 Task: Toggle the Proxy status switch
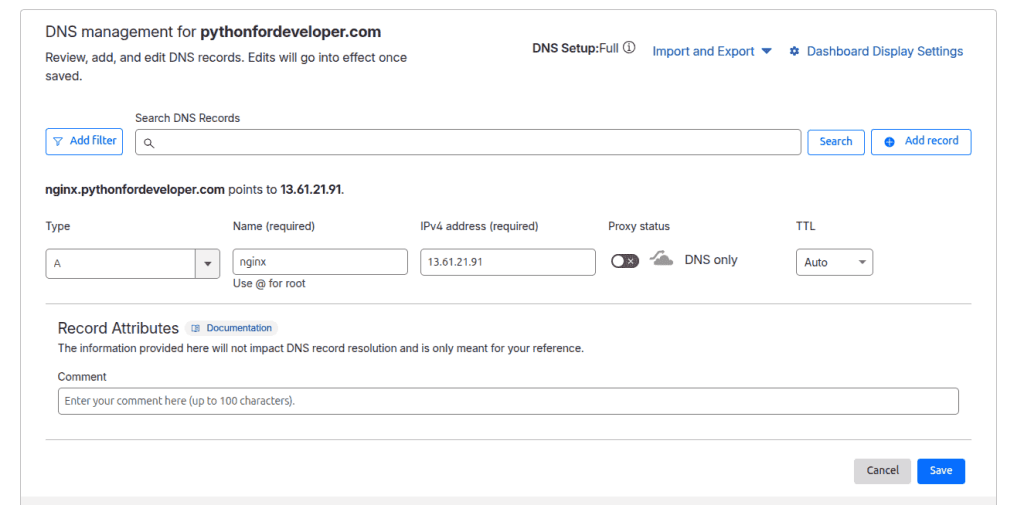(x=625, y=261)
